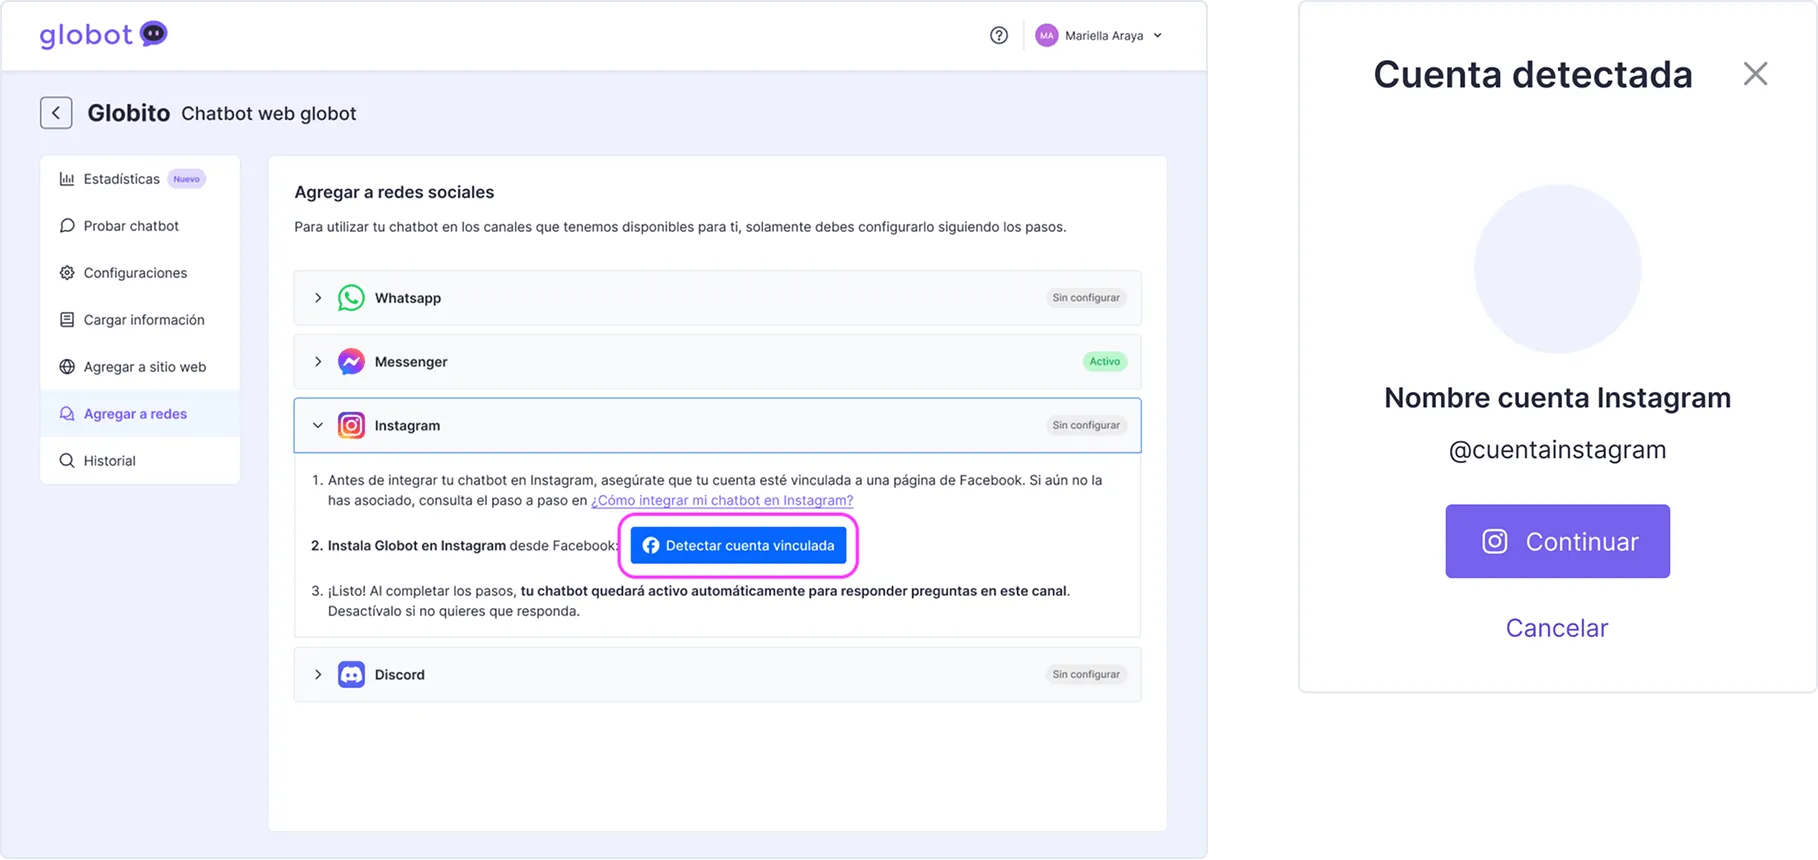
Task: Go back with the arrow button
Action: (x=56, y=113)
